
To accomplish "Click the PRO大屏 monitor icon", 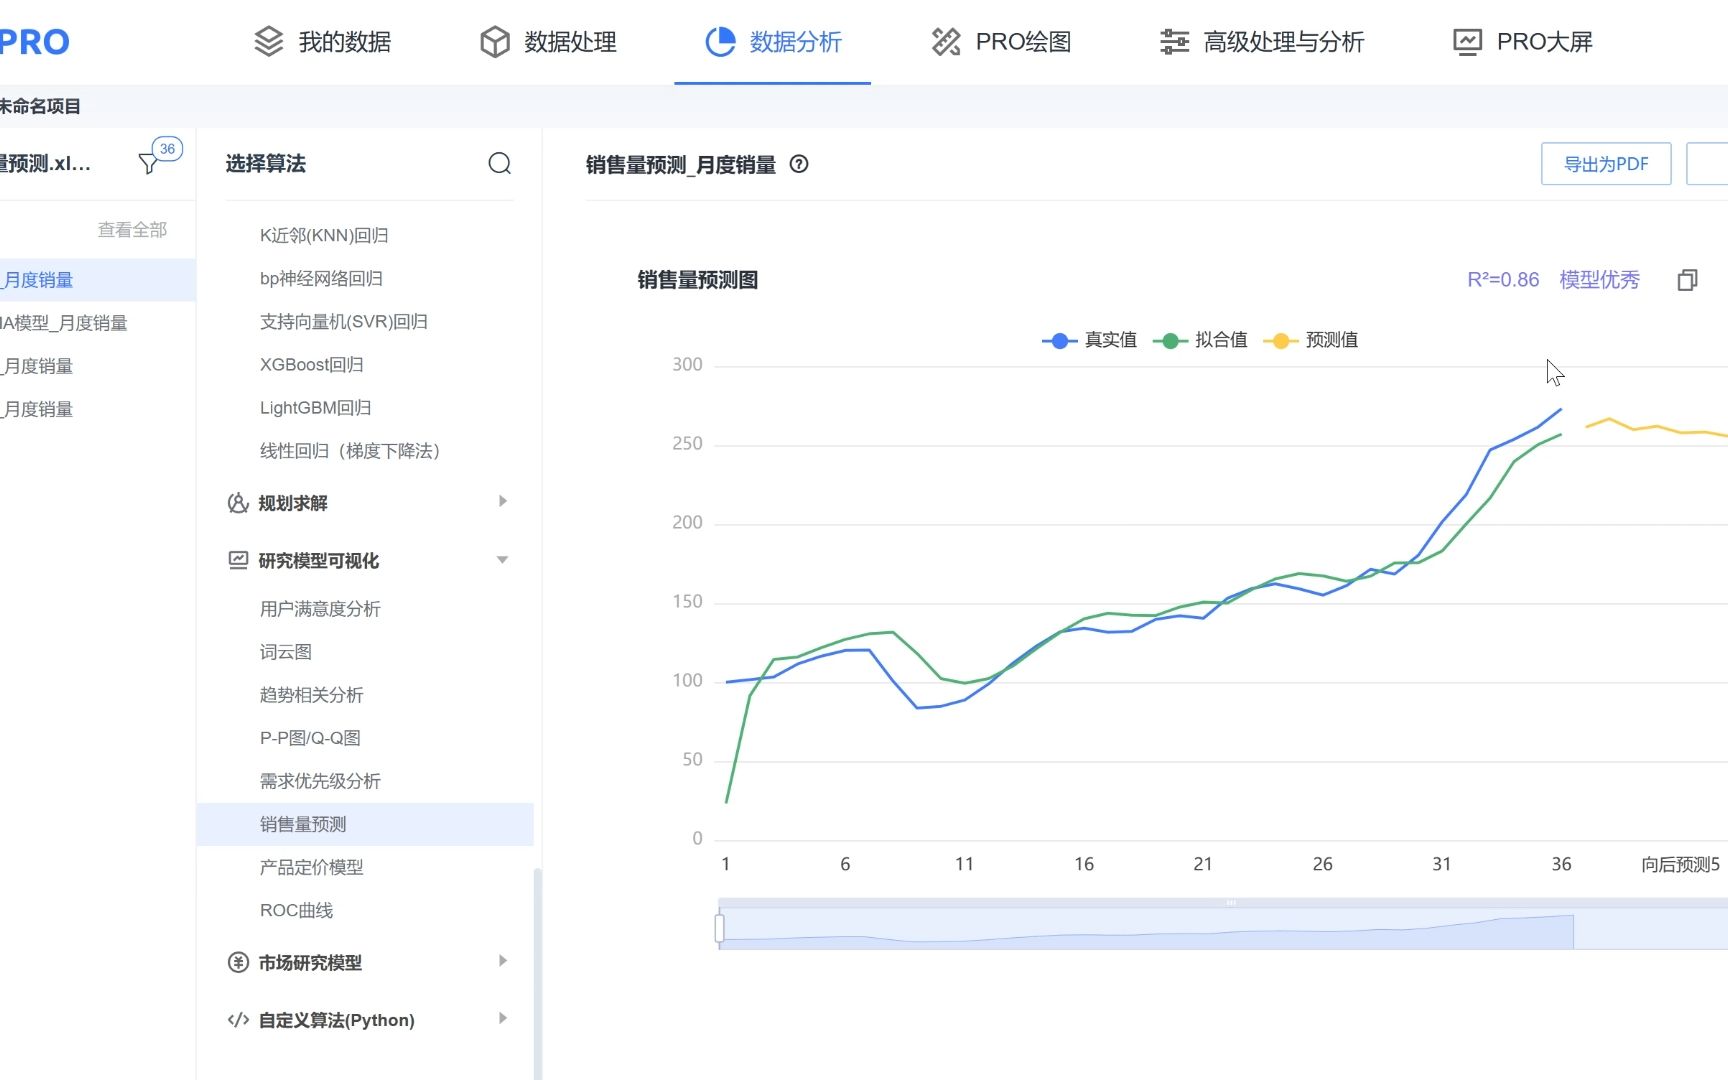I will [1467, 42].
